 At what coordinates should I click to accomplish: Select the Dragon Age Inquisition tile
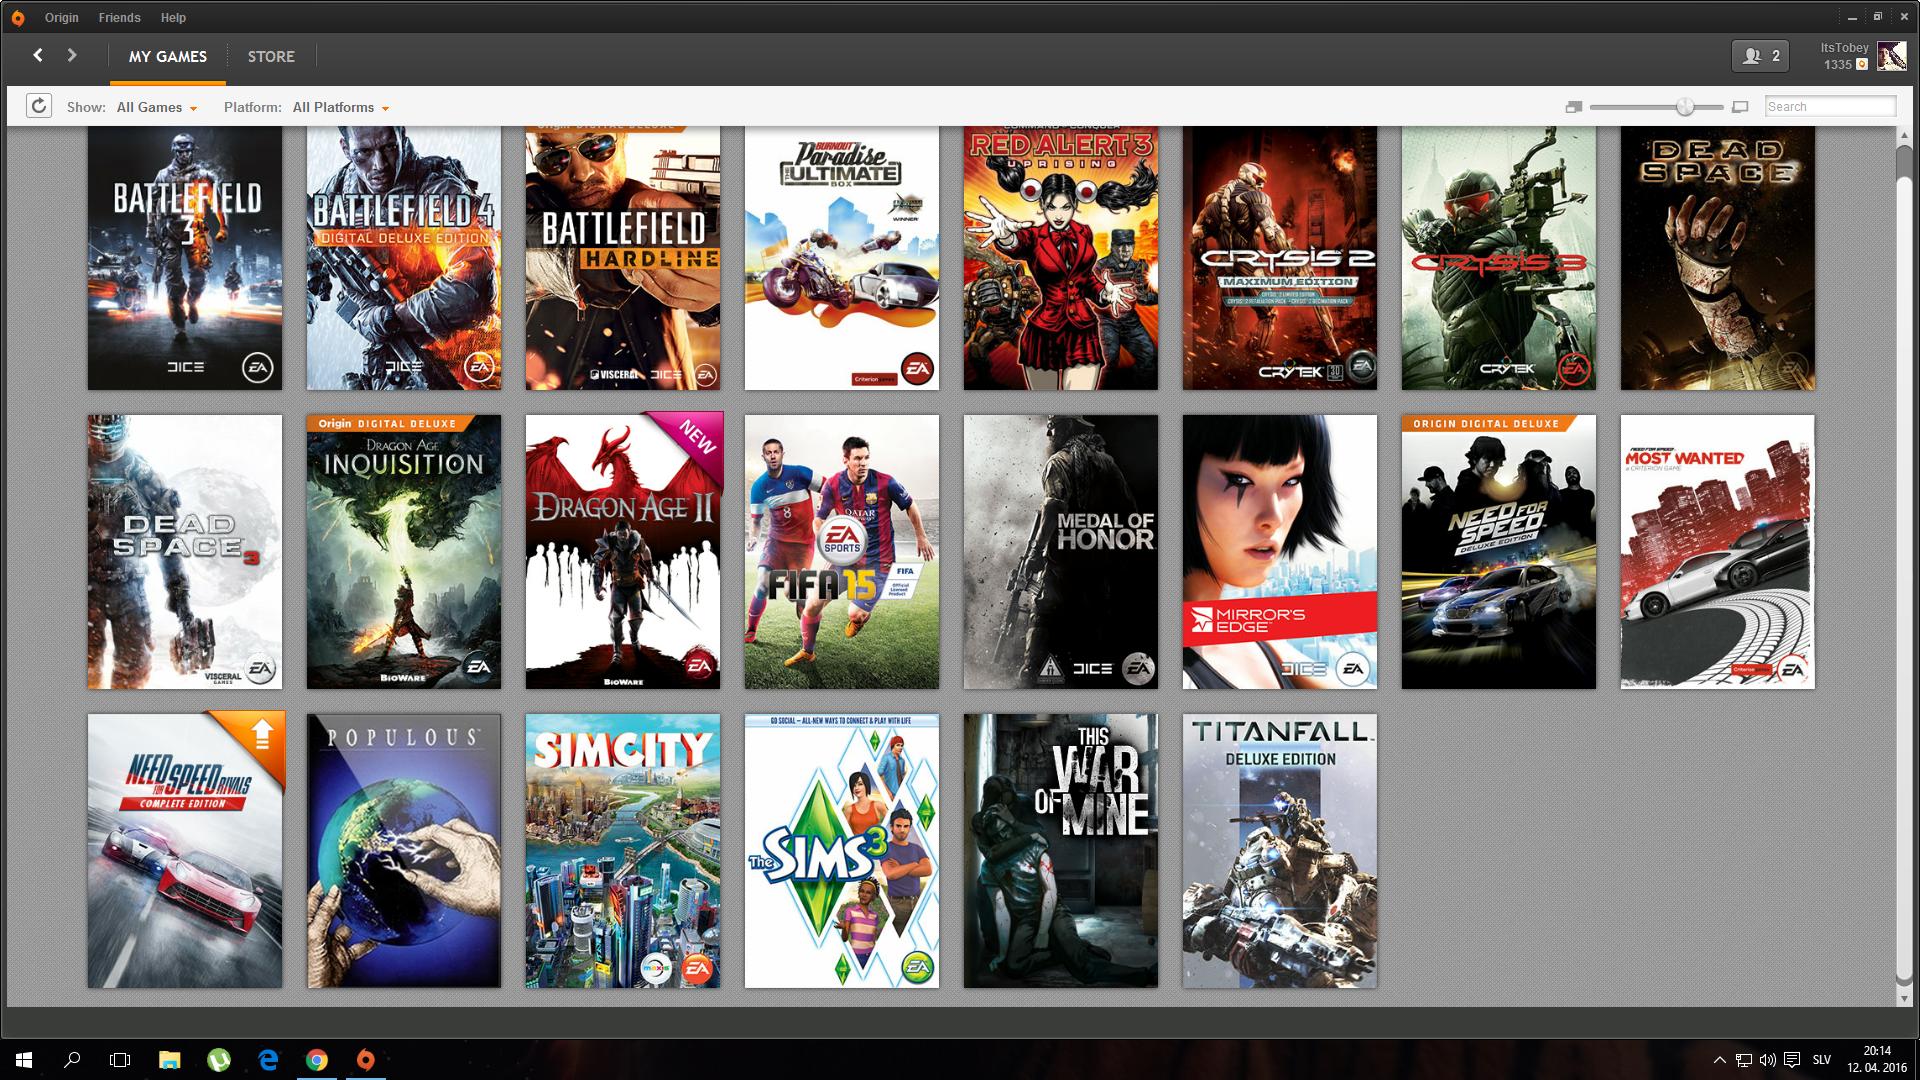(x=404, y=552)
